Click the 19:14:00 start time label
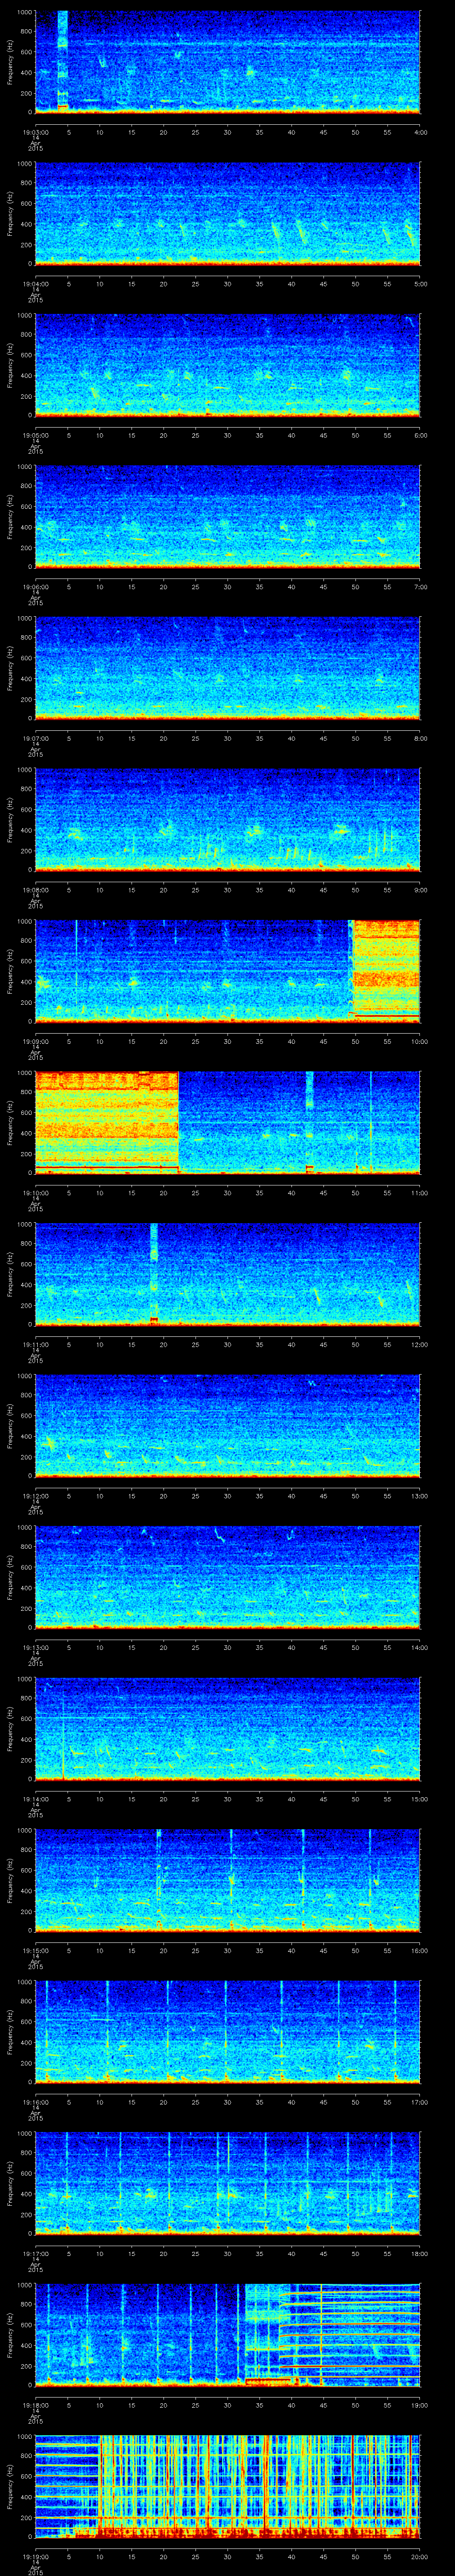The image size is (455, 2576). coord(35,1799)
